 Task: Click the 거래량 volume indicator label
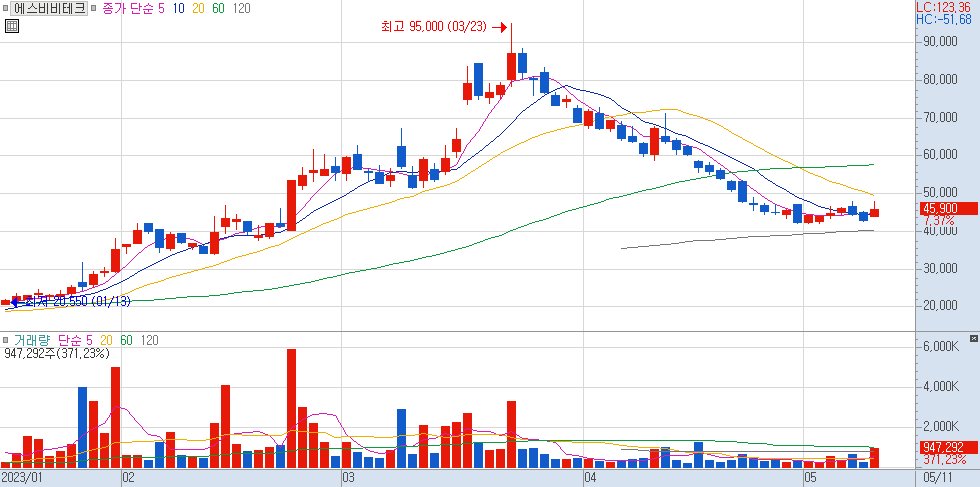(x=32, y=340)
